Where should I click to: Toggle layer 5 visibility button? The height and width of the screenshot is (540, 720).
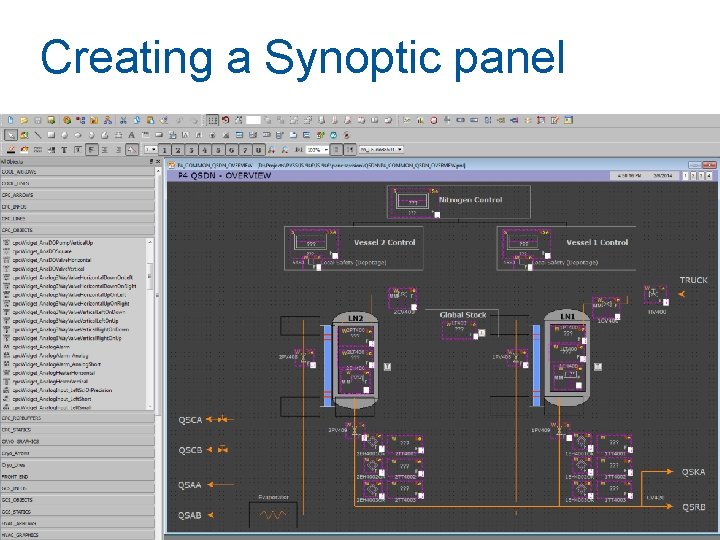click(218, 150)
